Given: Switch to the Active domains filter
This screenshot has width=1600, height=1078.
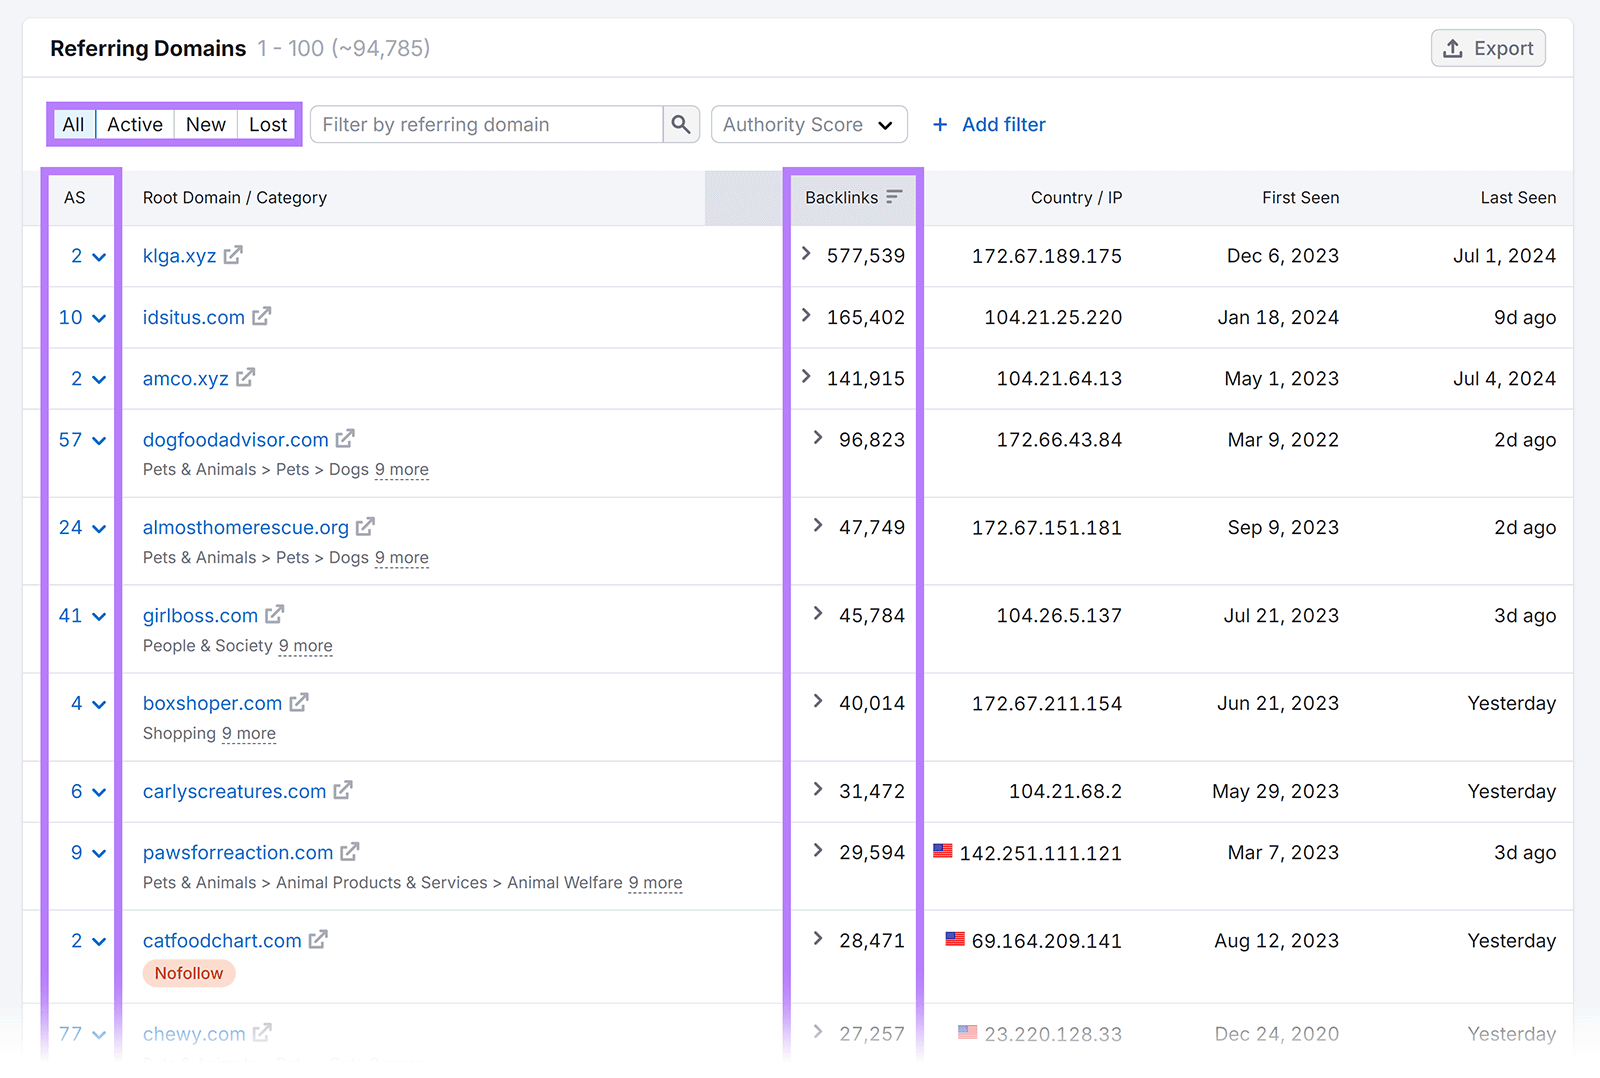Looking at the screenshot, I should pos(134,124).
